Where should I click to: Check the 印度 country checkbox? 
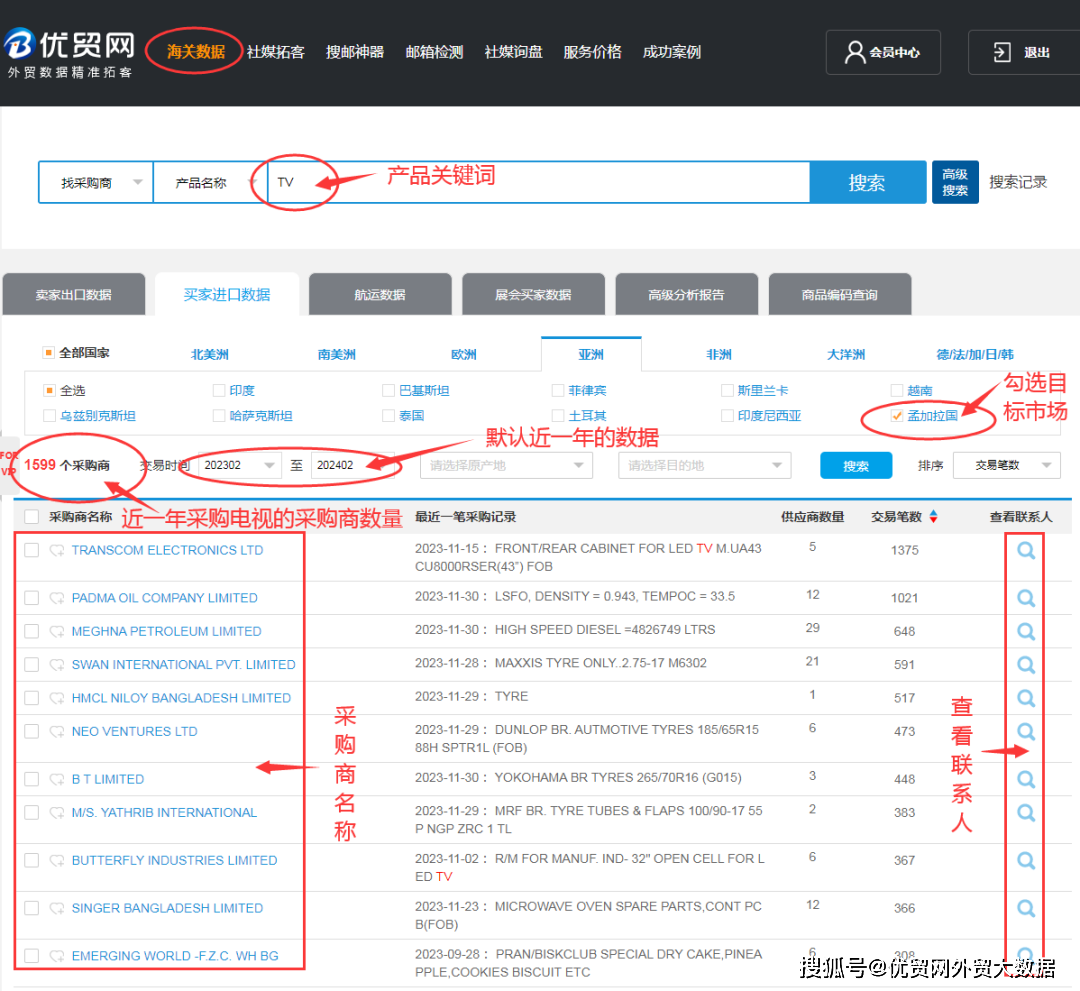point(218,390)
